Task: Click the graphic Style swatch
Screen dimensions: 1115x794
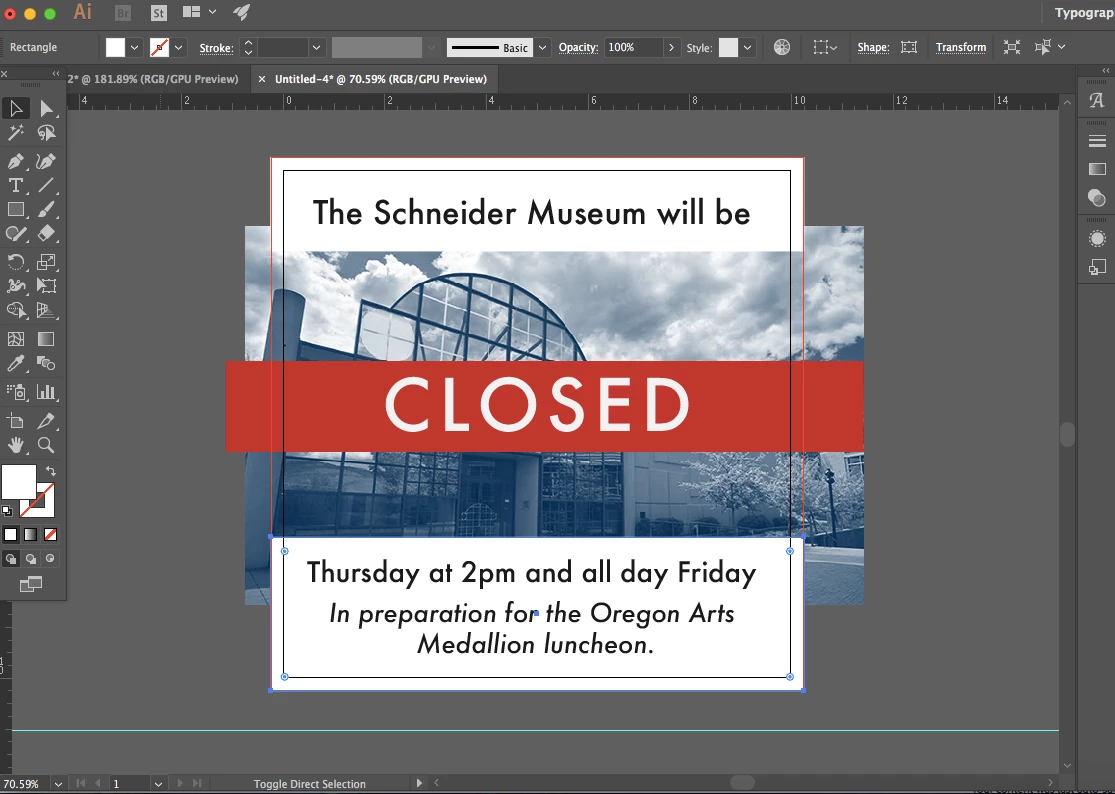Action: [x=728, y=48]
